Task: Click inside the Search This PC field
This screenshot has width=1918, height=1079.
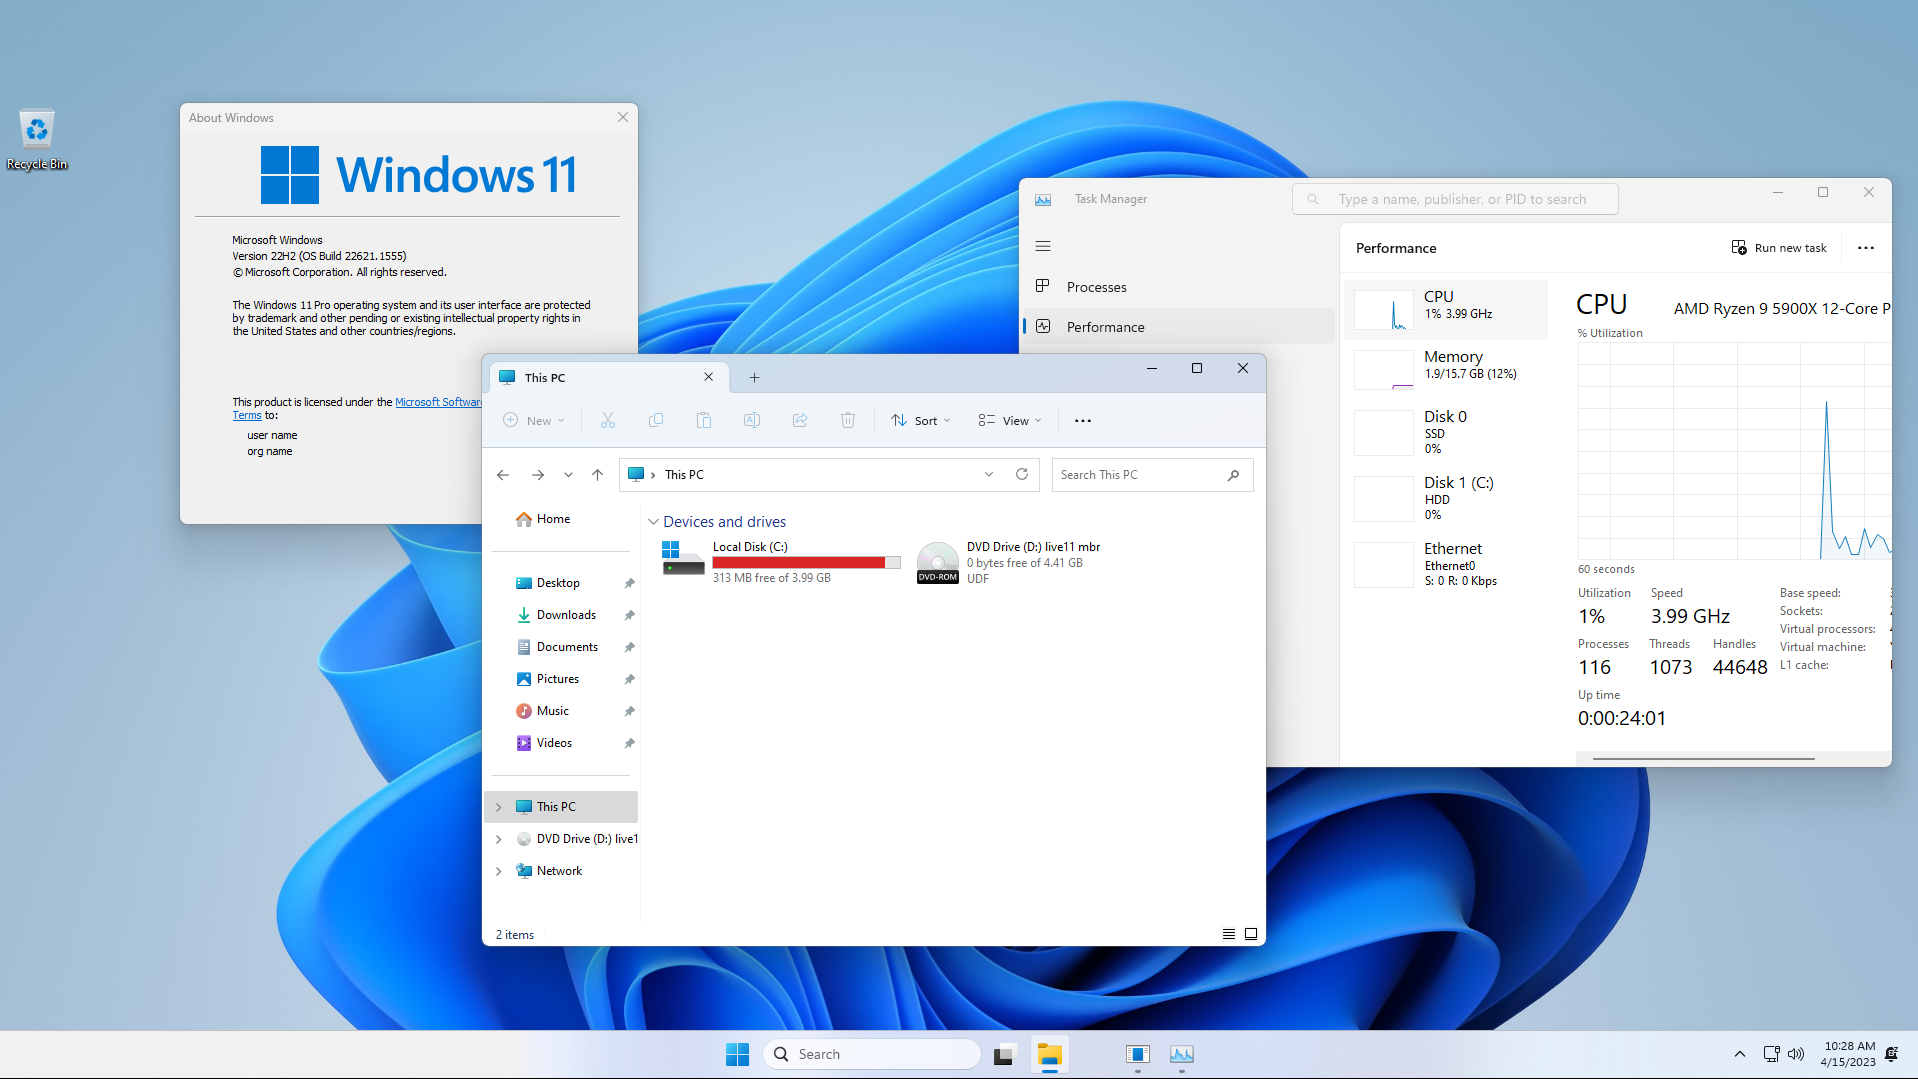Action: pos(1140,474)
